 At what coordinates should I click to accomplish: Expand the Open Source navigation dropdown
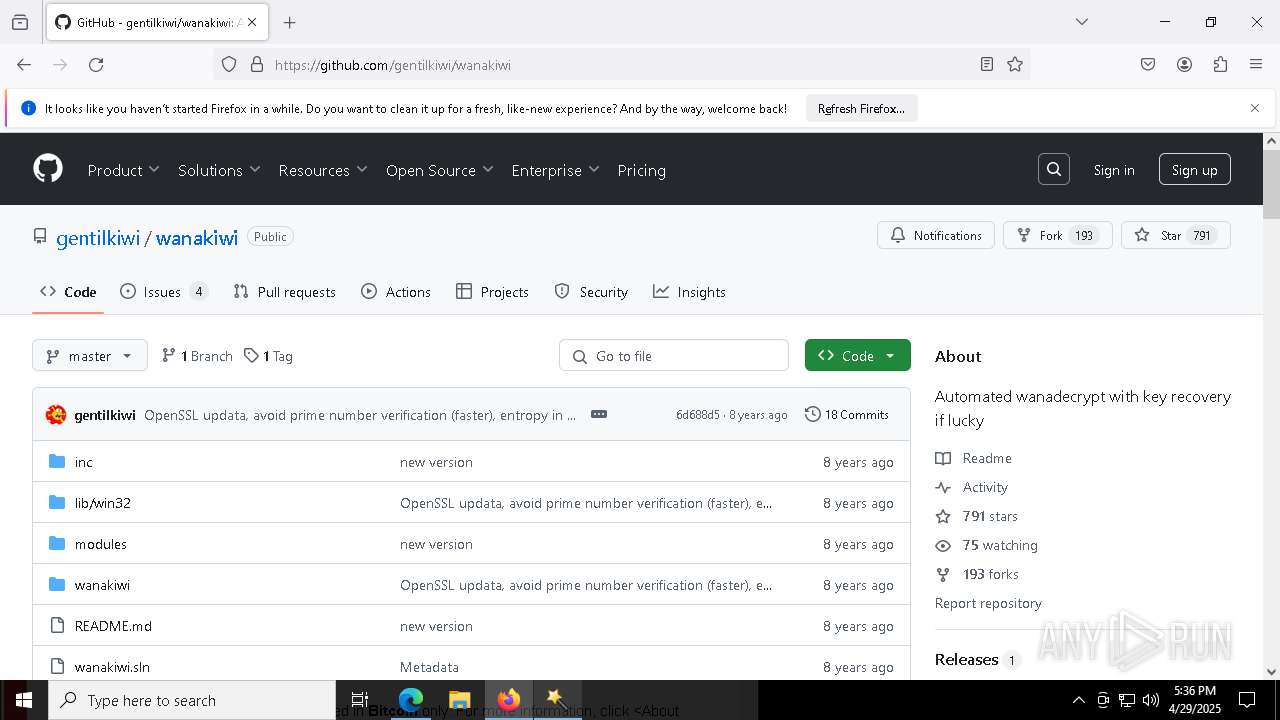click(440, 170)
